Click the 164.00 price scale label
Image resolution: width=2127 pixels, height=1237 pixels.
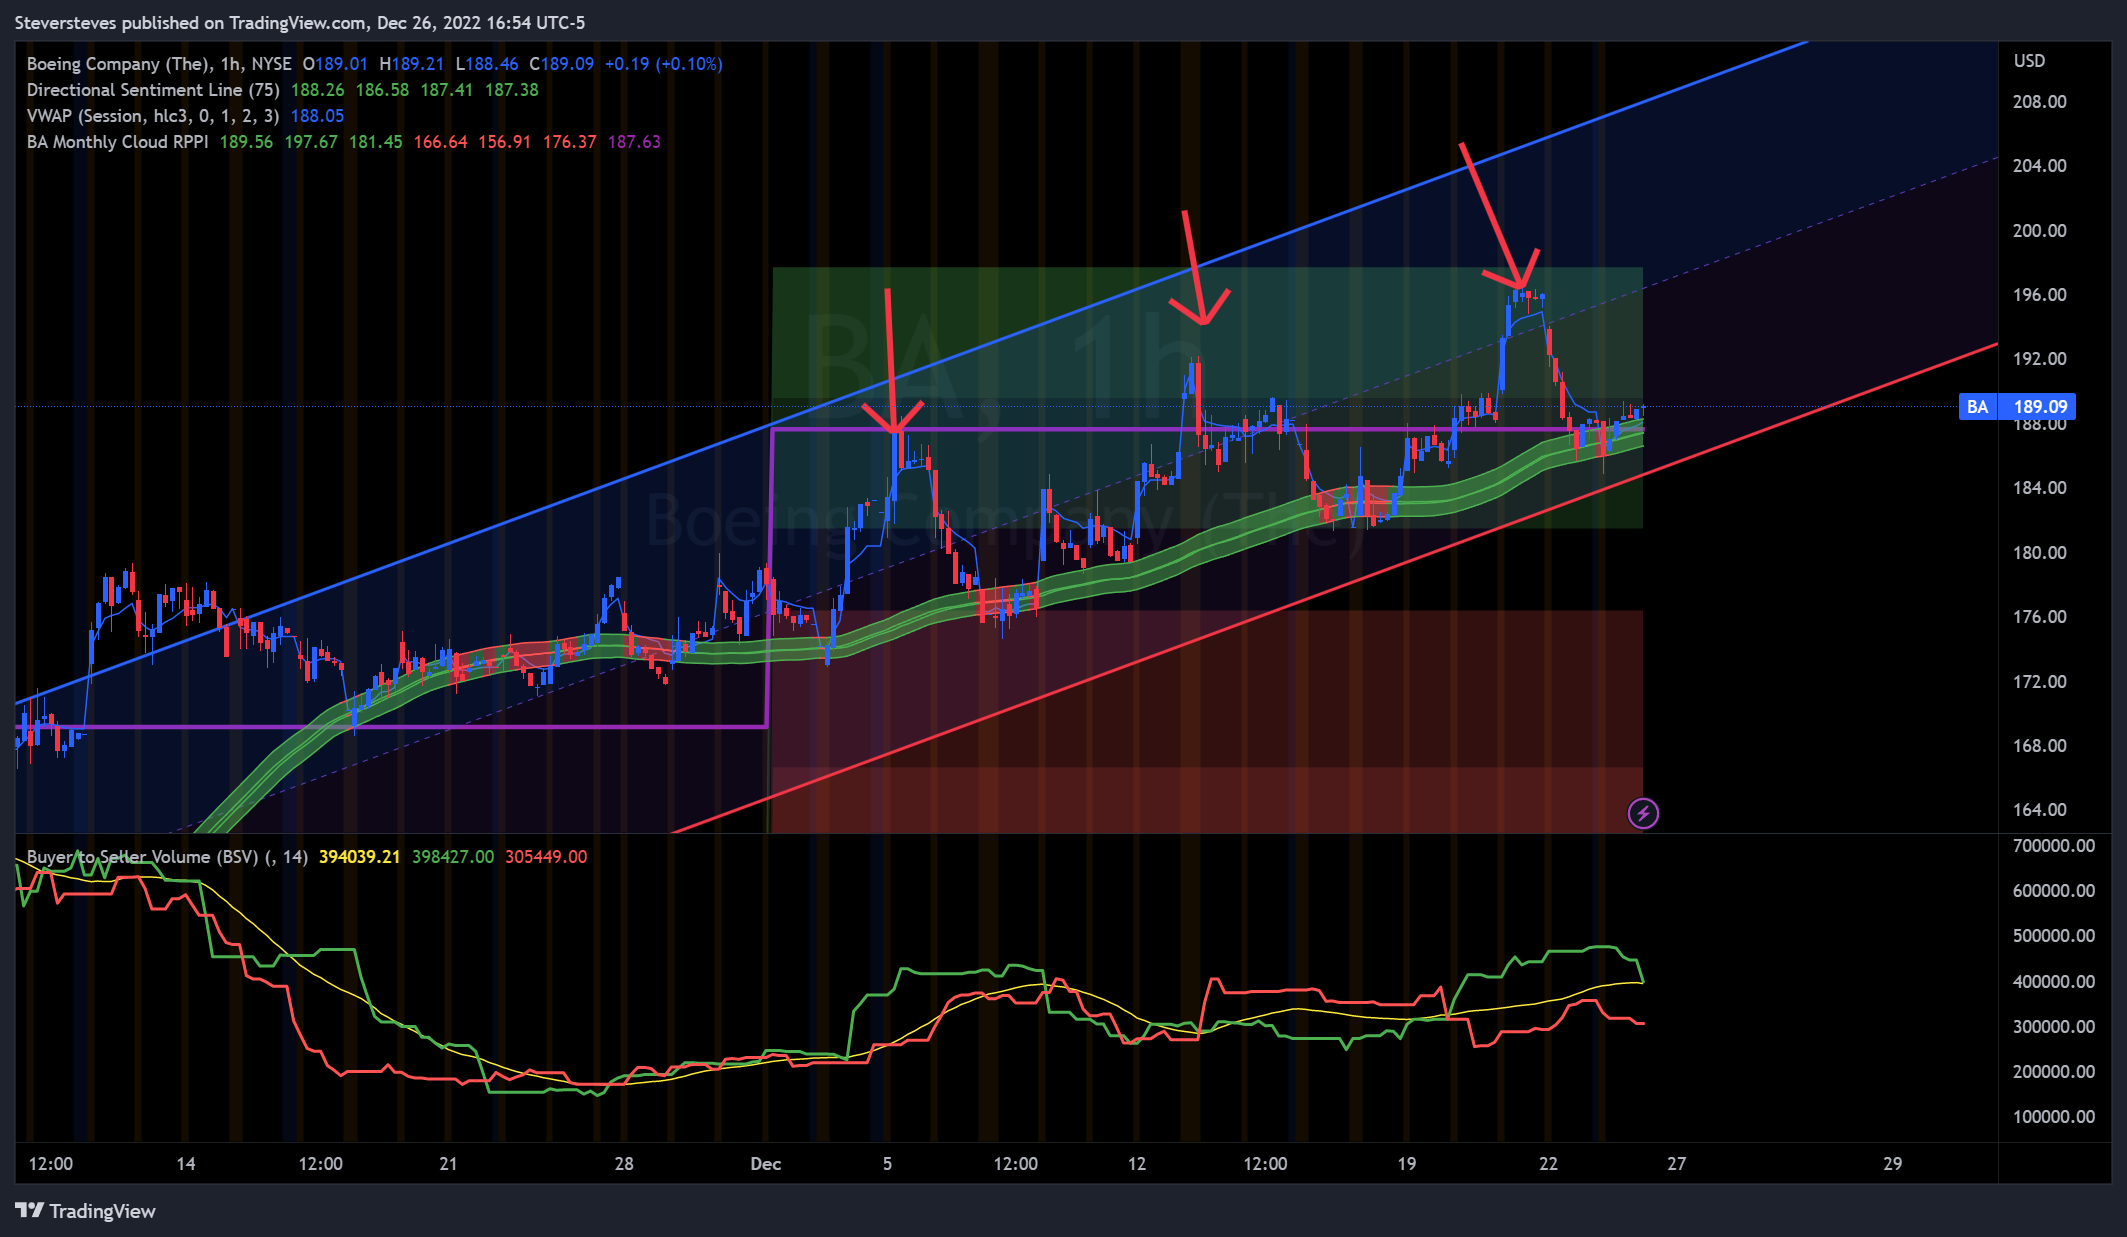point(2039,810)
